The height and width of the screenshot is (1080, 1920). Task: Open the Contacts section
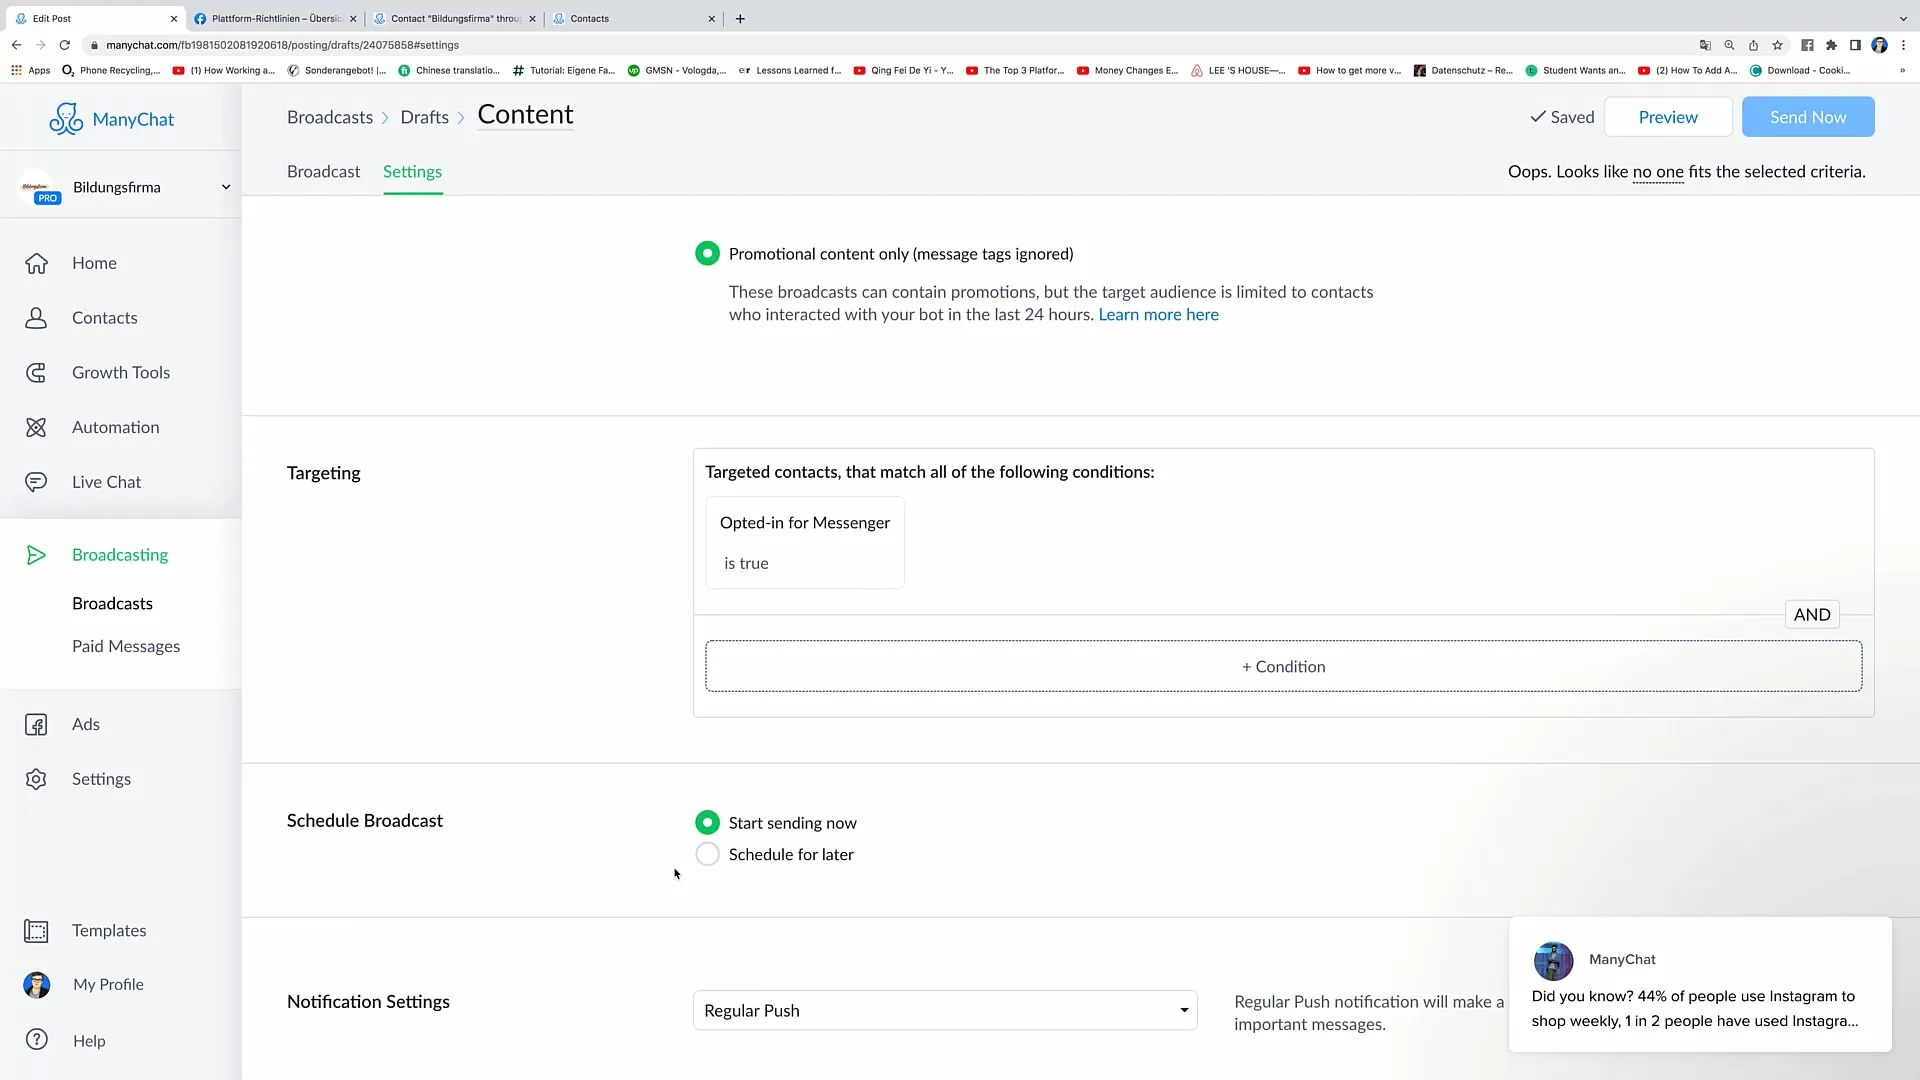click(x=104, y=316)
